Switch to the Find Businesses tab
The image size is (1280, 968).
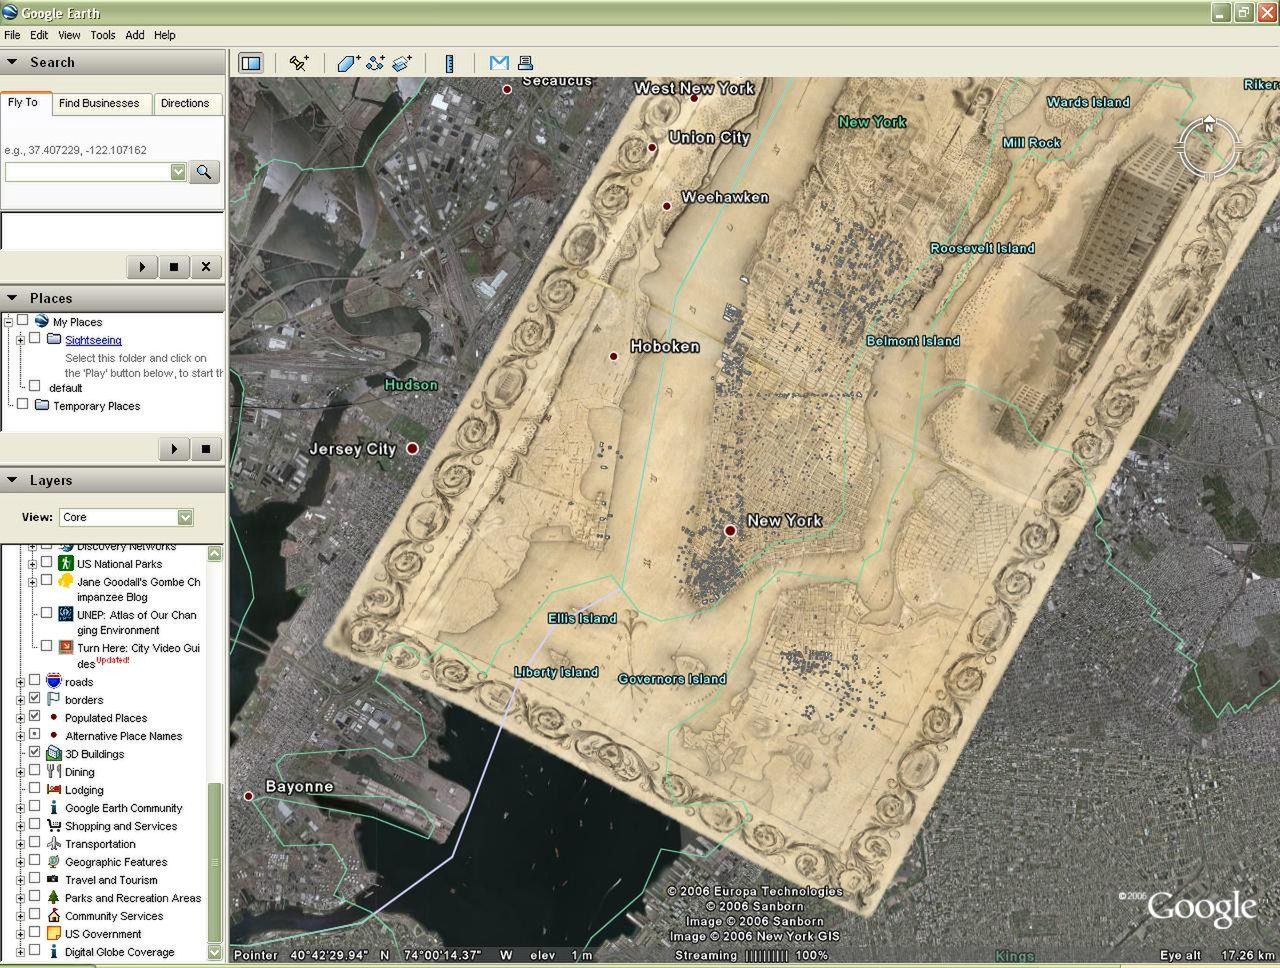pos(99,103)
